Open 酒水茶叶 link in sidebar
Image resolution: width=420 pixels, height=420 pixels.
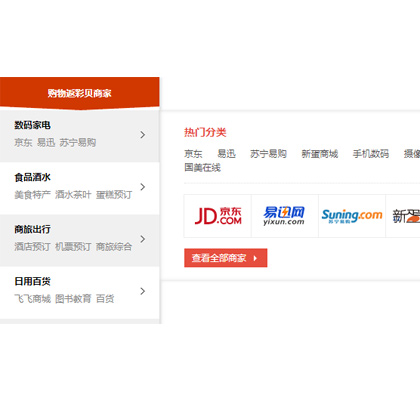(x=73, y=195)
